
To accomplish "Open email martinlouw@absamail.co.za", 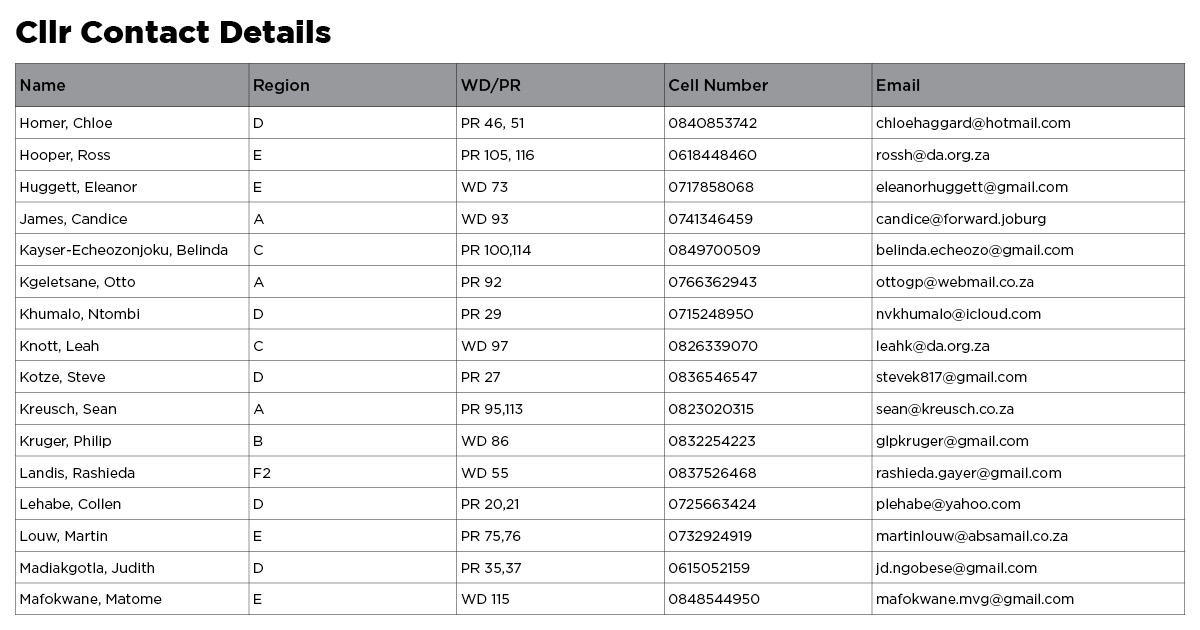I will 971,536.
